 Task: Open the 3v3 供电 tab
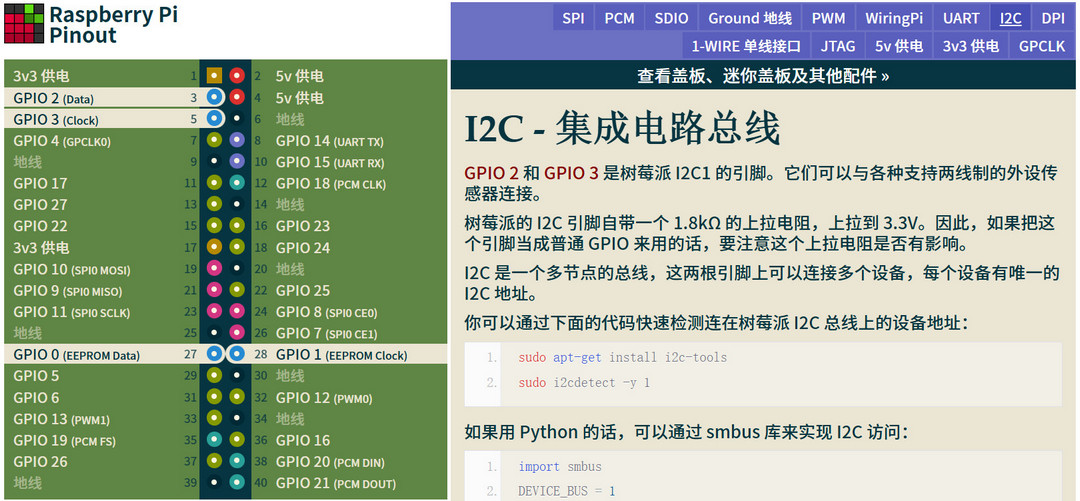(x=970, y=46)
